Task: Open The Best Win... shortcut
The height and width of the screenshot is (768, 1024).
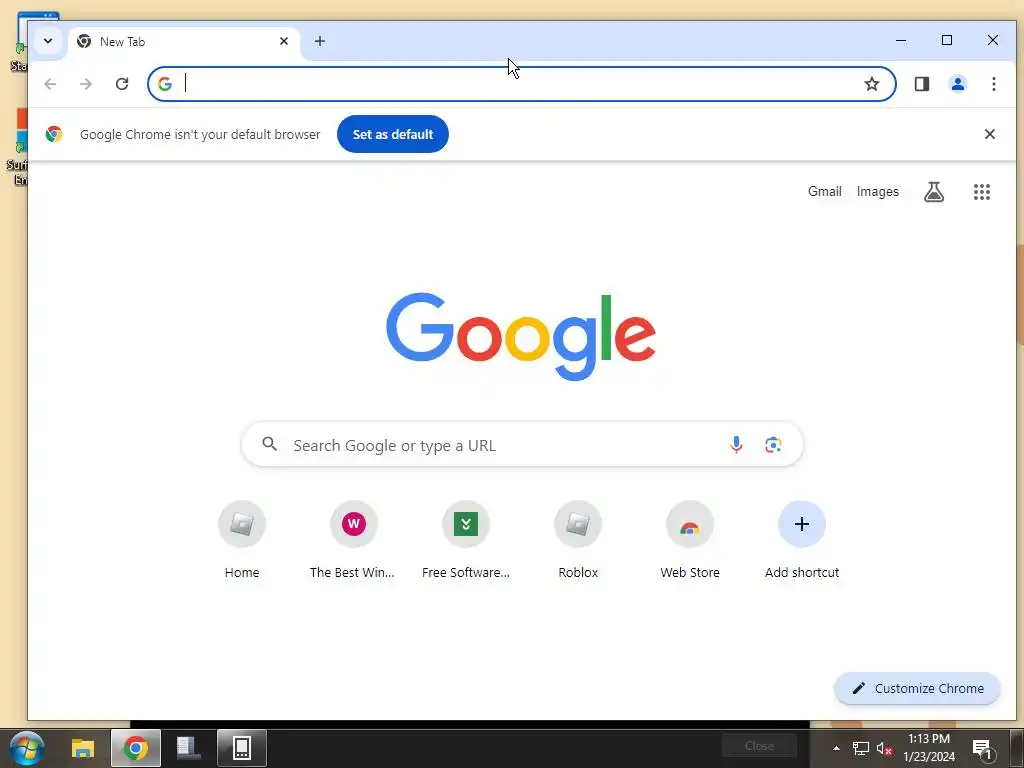Action: (x=353, y=541)
